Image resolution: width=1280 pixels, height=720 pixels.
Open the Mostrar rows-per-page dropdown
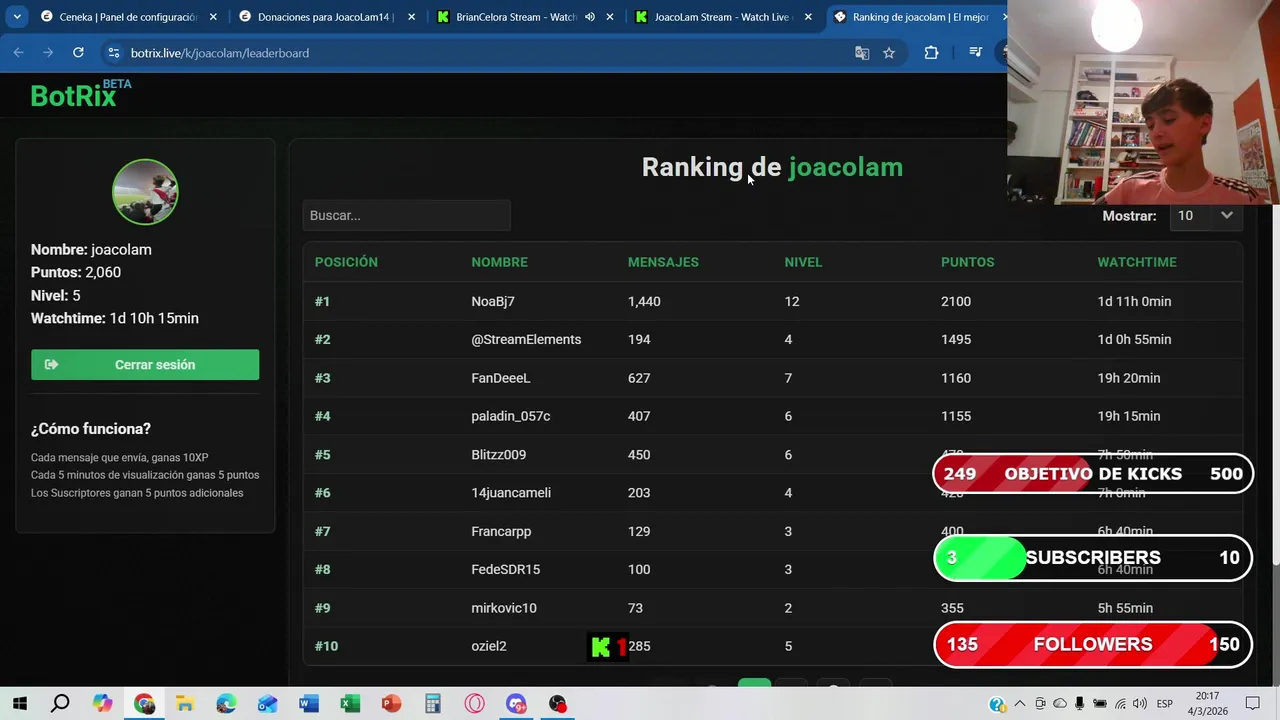tap(1206, 215)
